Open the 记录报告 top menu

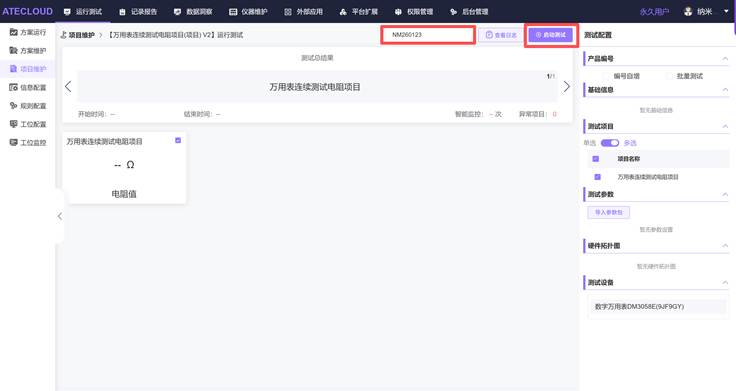pos(138,12)
